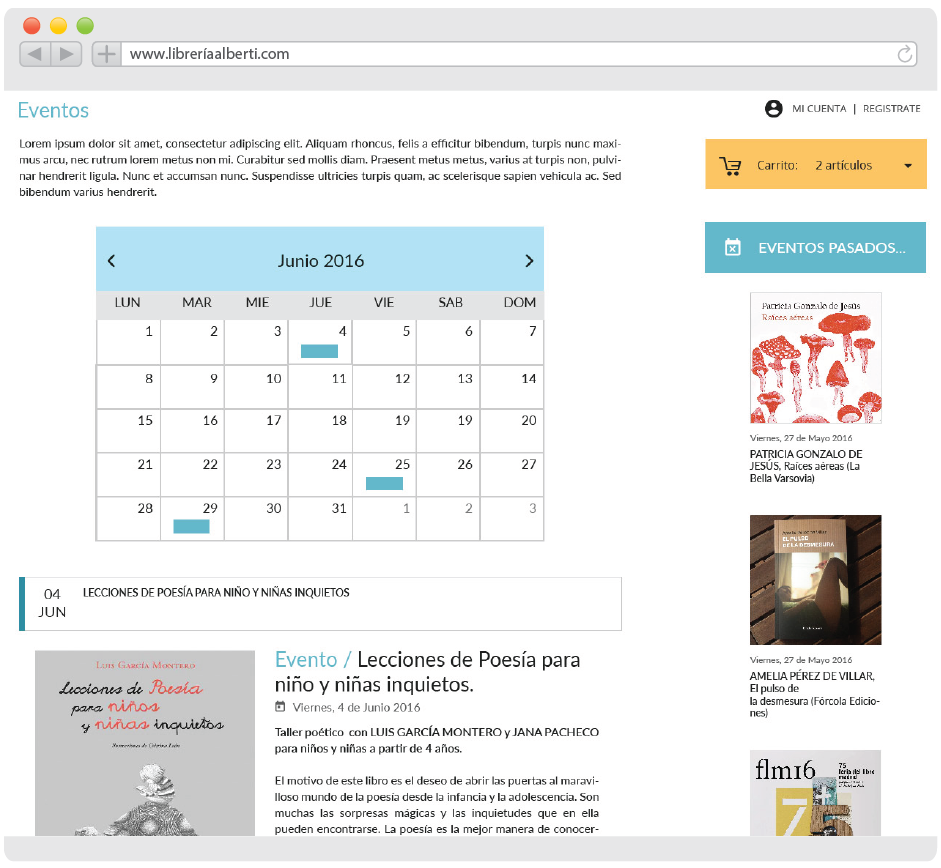The width and height of the screenshot is (941, 868).
Task: Select calendar day 10
Action: pyautogui.click(x=256, y=387)
